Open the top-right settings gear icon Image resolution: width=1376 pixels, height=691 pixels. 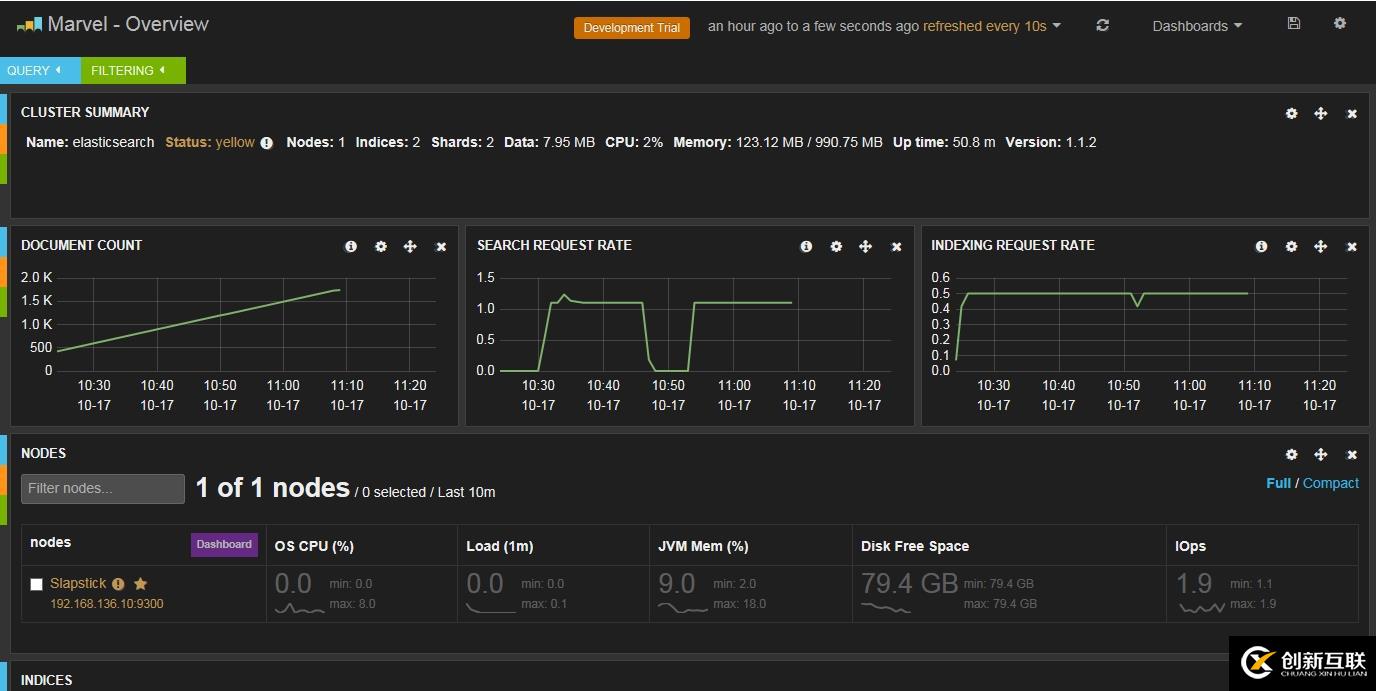[1340, 24]
